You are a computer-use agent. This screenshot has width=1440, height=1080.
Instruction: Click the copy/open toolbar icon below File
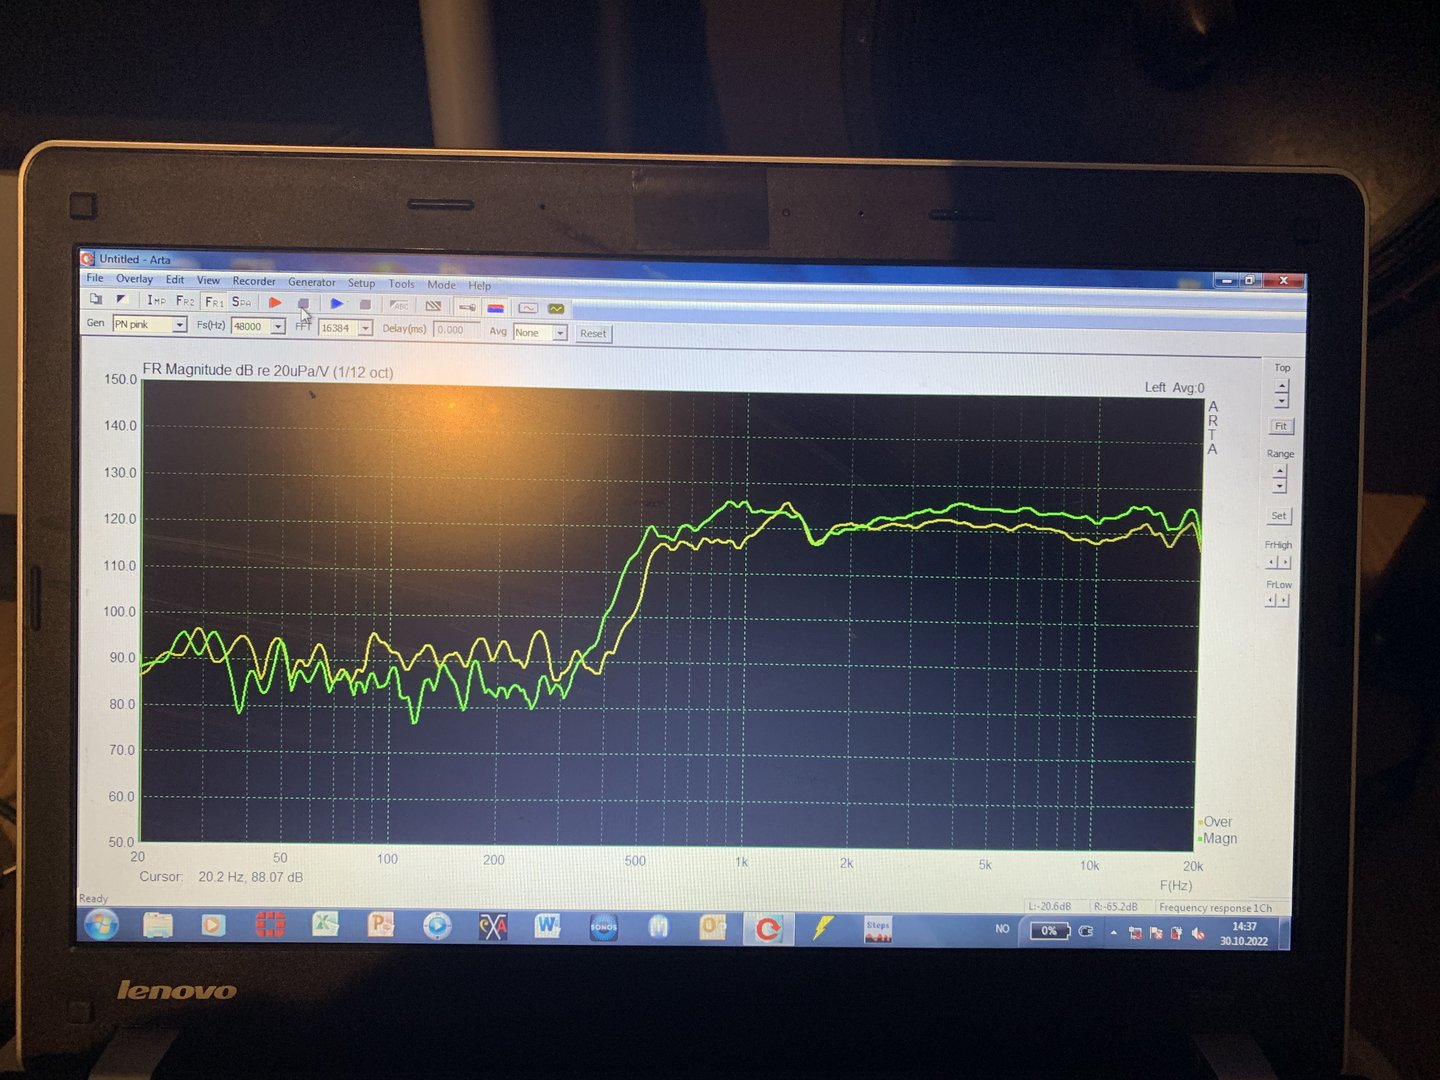[x=96, y=298]
